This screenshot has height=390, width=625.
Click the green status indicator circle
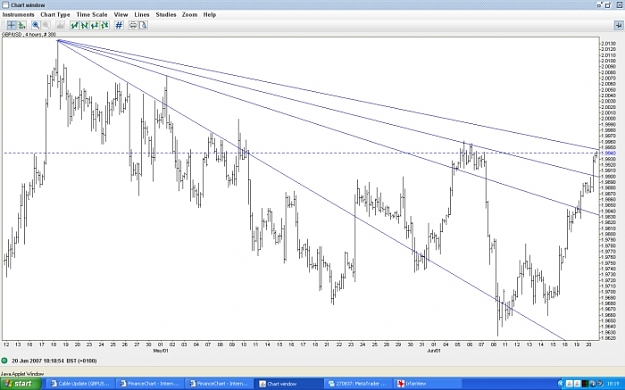pos(4,360)
